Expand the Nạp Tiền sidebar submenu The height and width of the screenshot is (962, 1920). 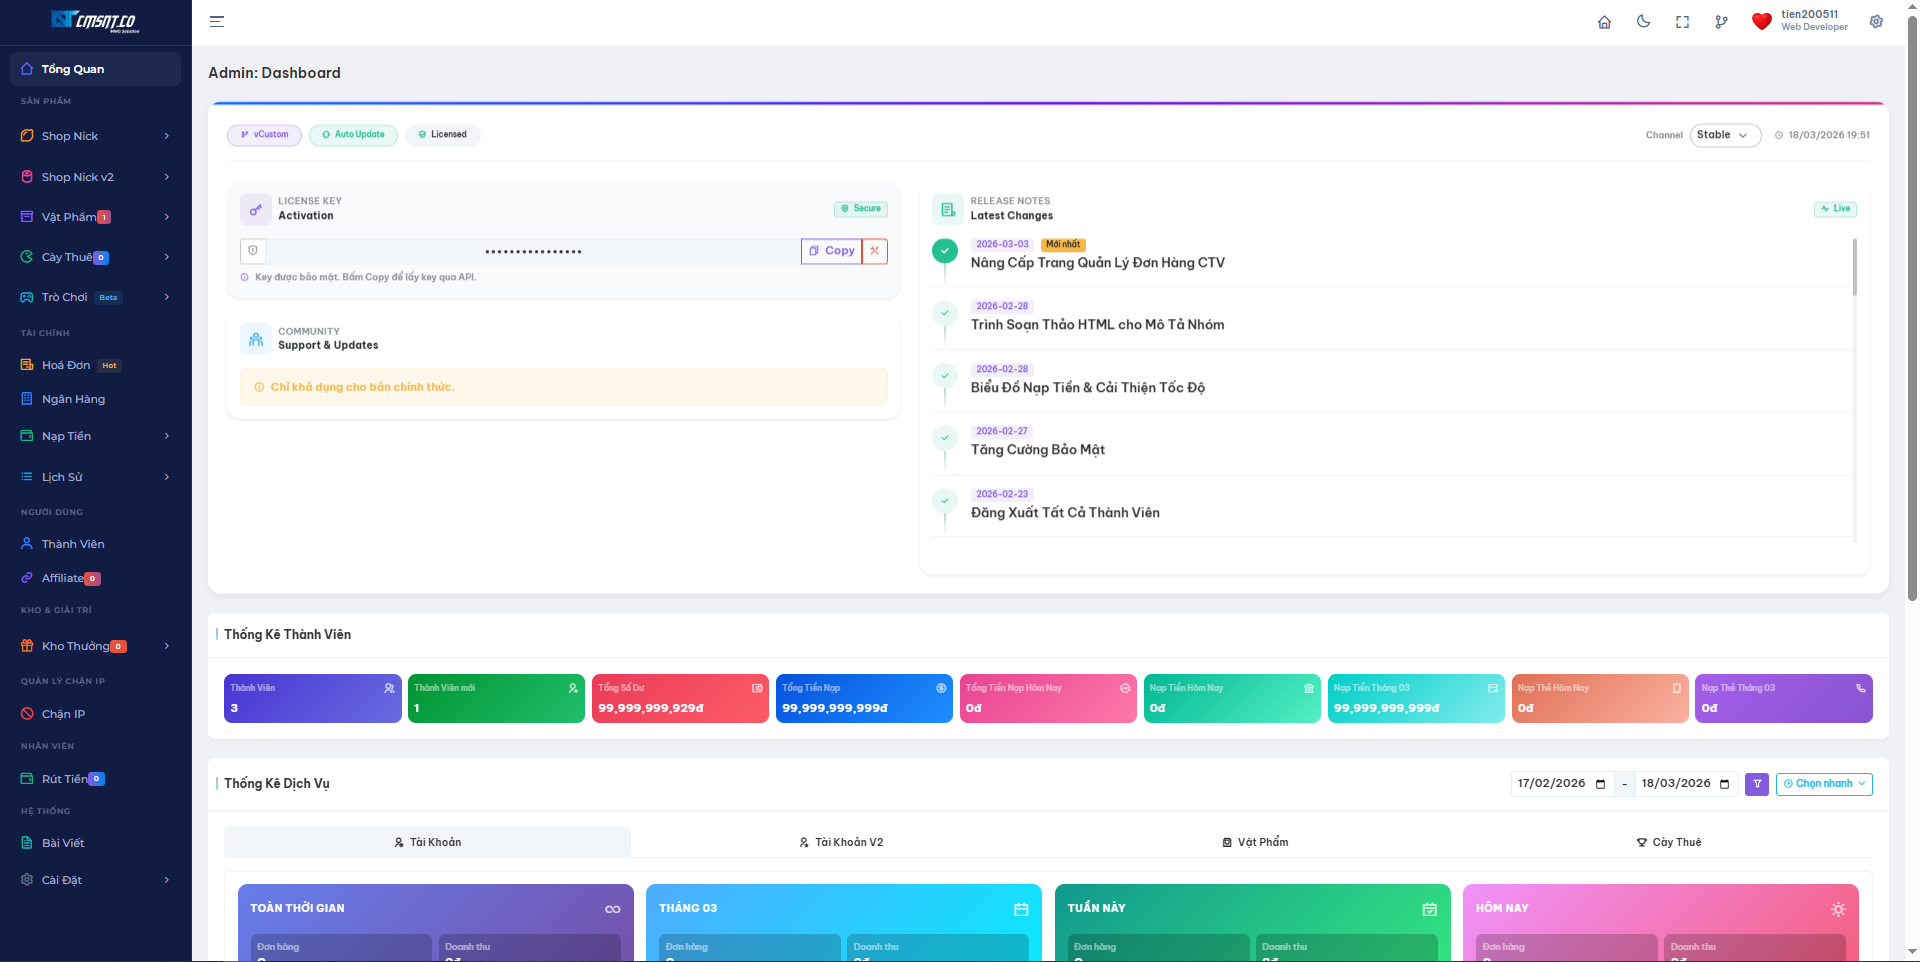click(x=95, y=436)
